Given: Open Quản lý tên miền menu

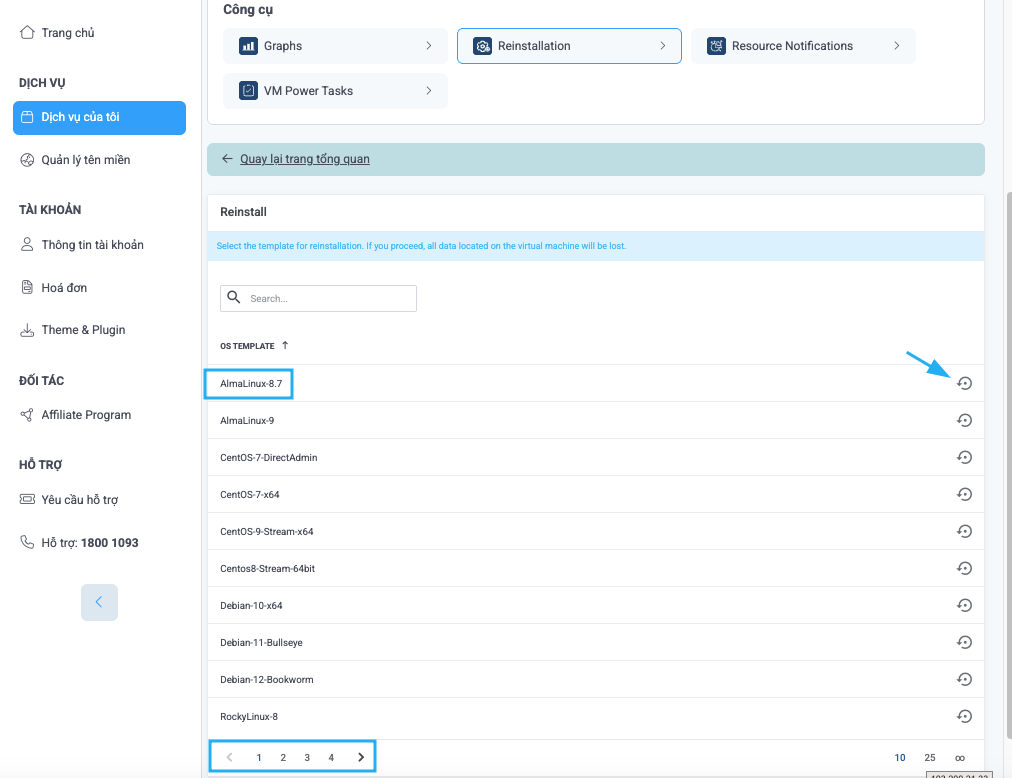Looking at the screenshot, I should point(85,160).
